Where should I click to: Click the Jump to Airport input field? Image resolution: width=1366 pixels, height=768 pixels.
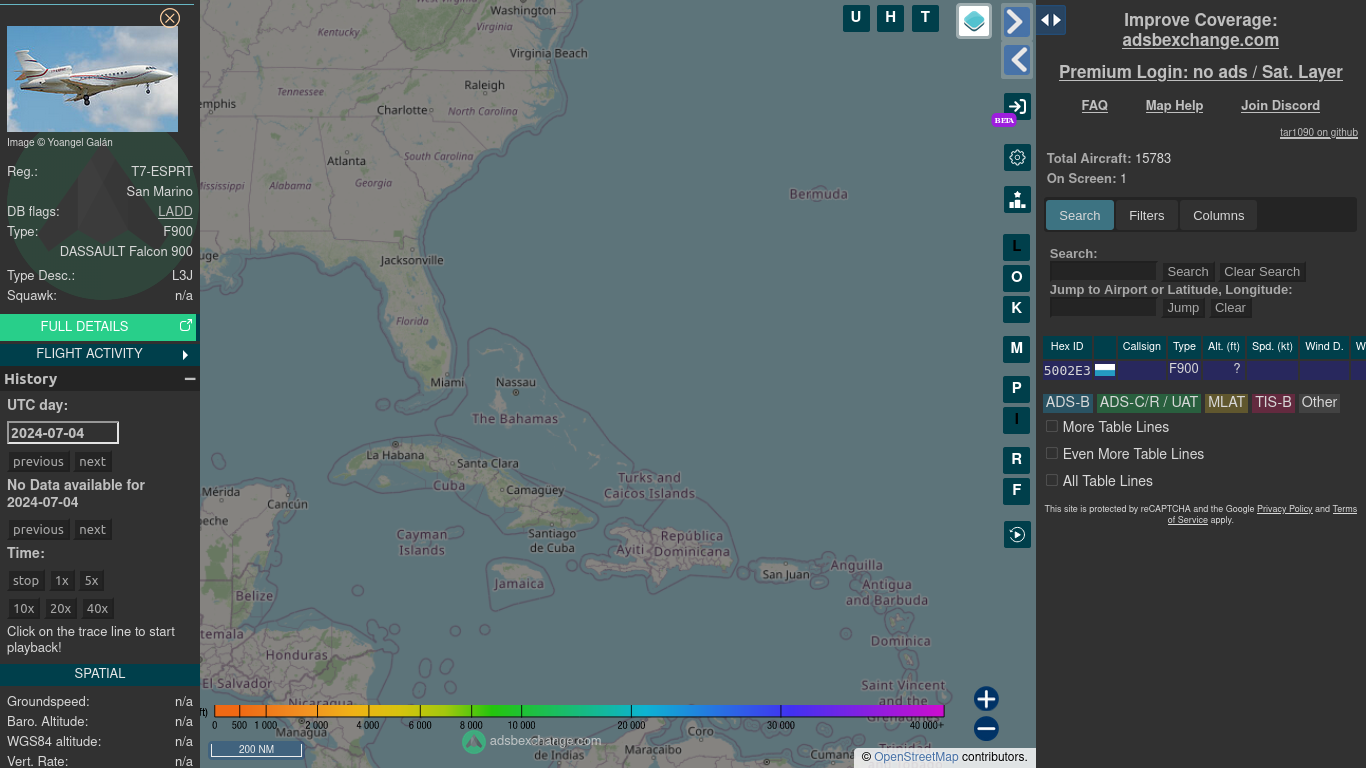pyautogui.click(x=1103, y=308)
